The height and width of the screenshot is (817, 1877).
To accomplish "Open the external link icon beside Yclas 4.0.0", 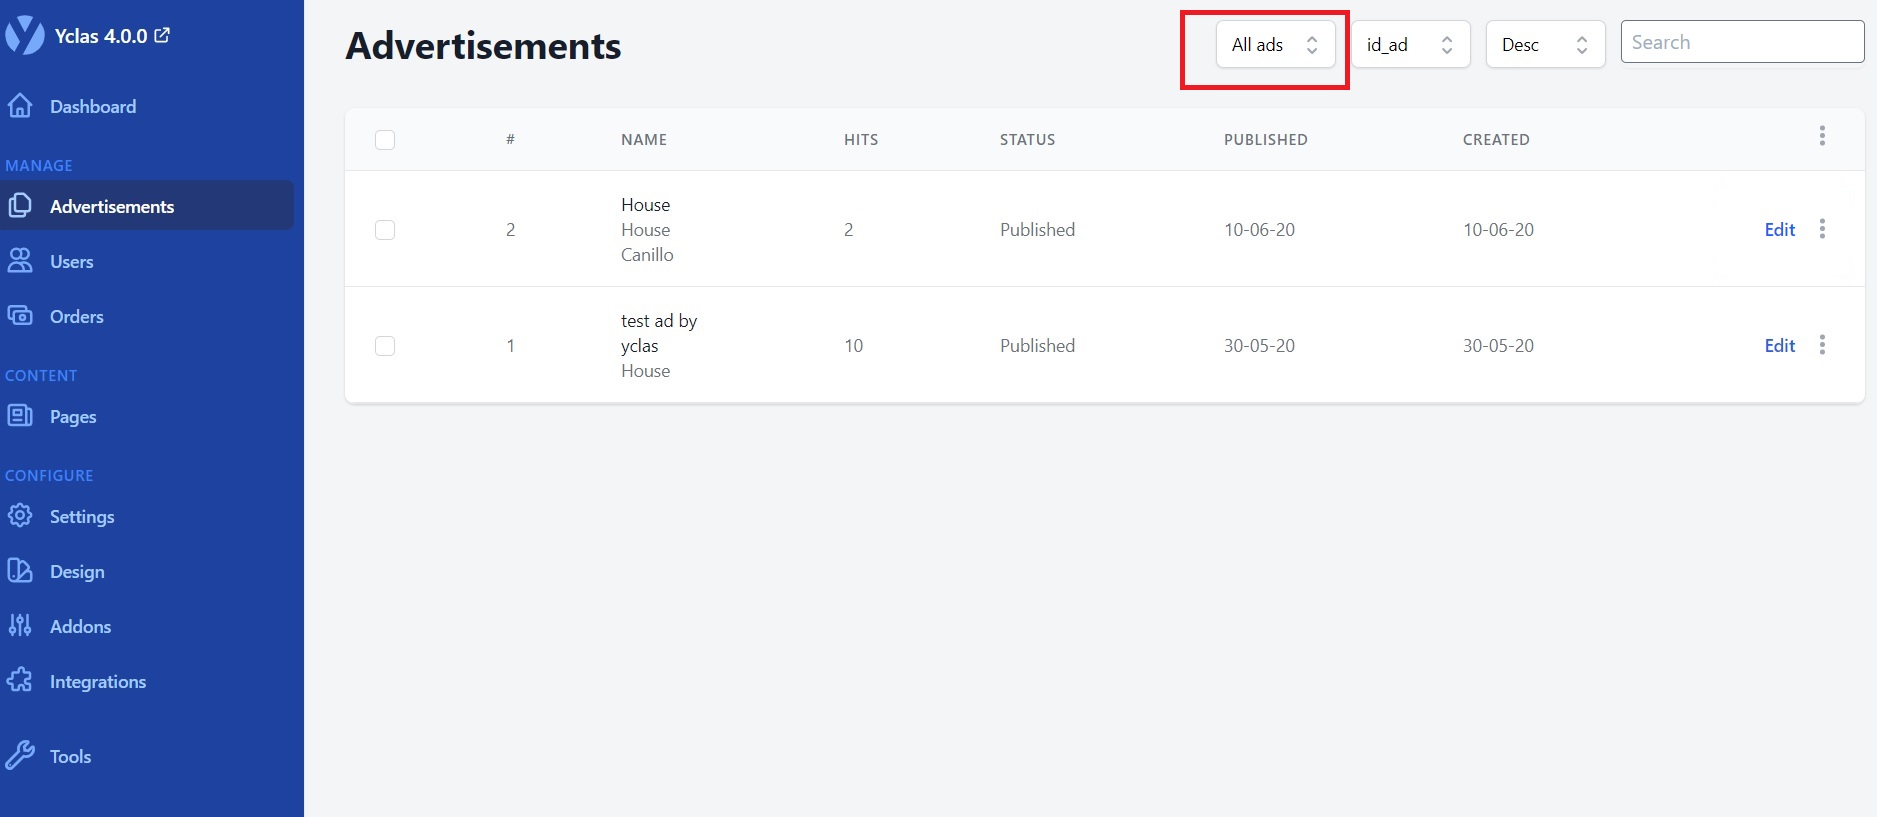I will tap(162, 35).
